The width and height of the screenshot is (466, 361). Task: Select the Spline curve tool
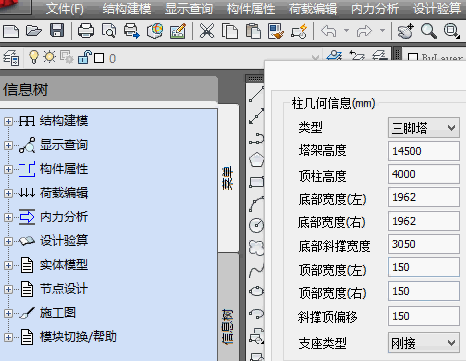pos(256,270)
